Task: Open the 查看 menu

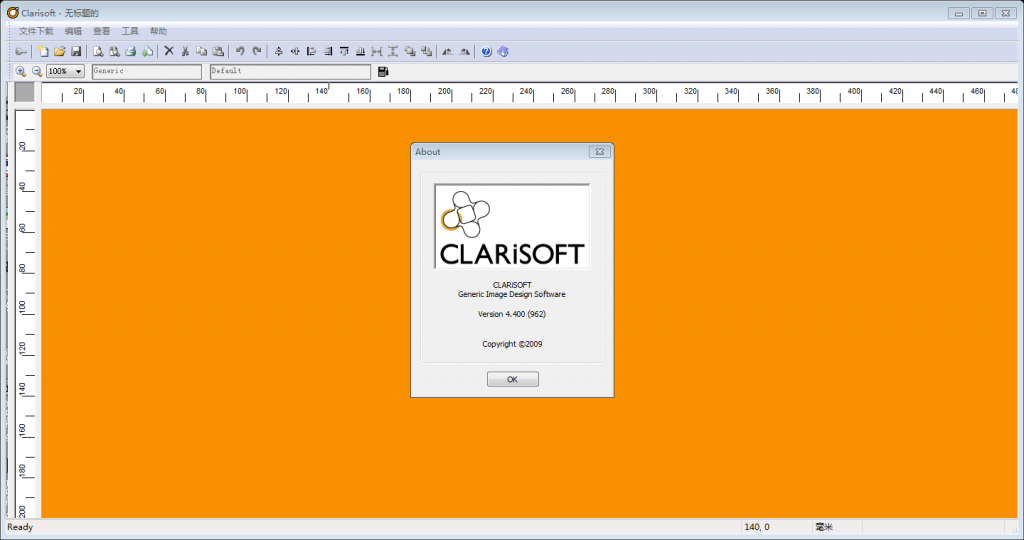Action: point(101,31)
